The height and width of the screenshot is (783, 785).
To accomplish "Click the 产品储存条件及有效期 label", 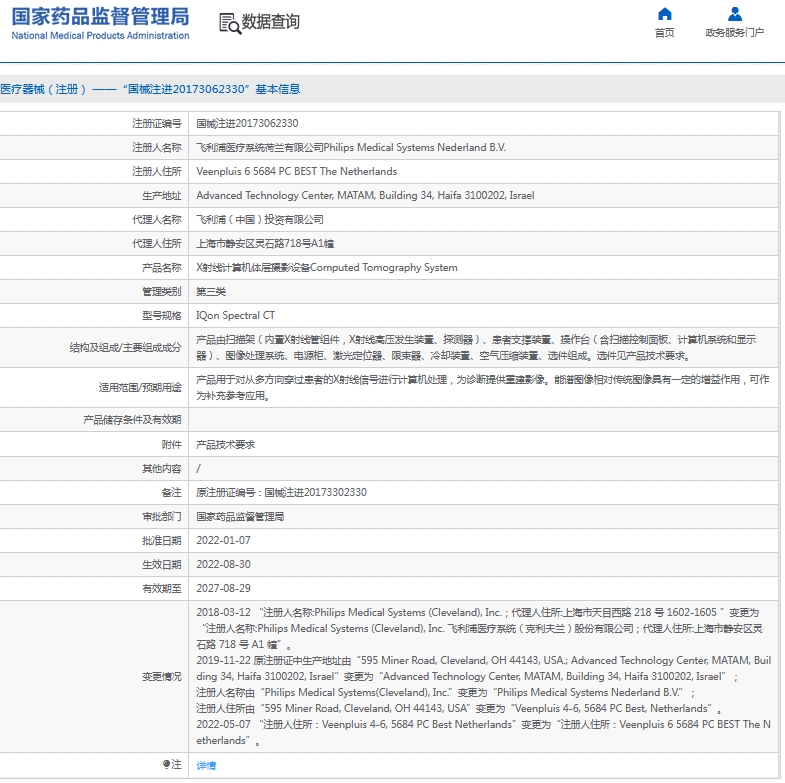I will 132,420.
